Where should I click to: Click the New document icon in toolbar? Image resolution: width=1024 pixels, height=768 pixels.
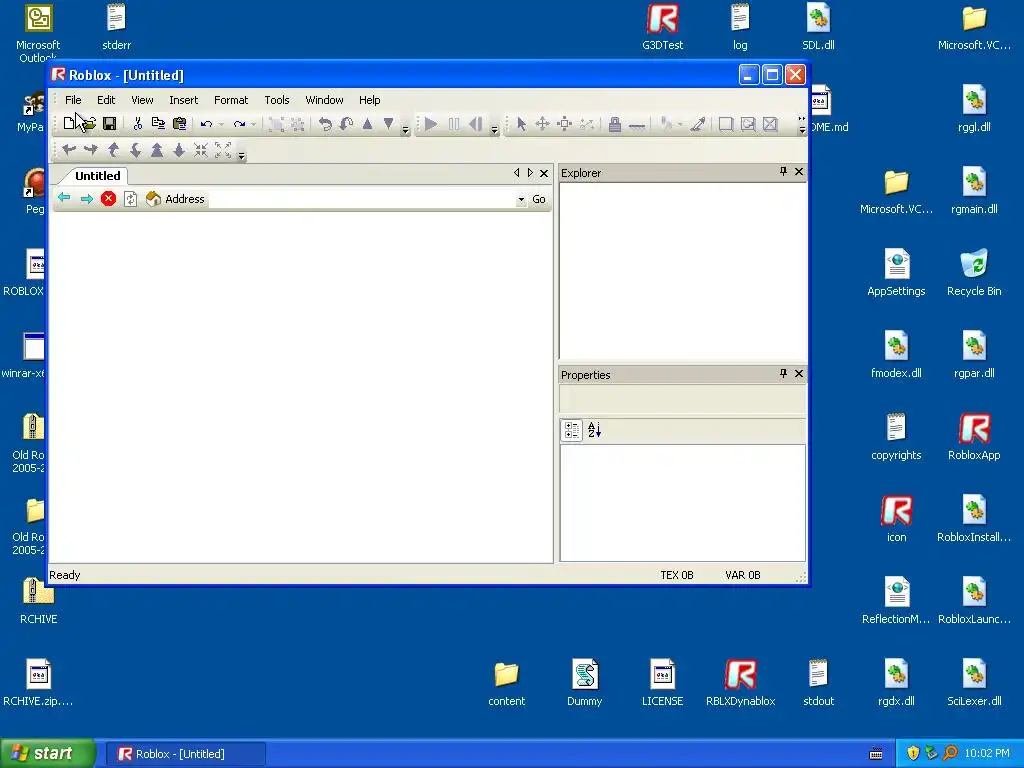[x=69, y=124]
